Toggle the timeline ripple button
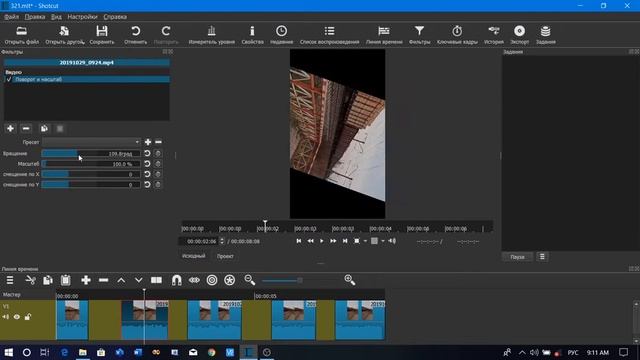This screenshot has height=360, width=640. click(212, 280)
